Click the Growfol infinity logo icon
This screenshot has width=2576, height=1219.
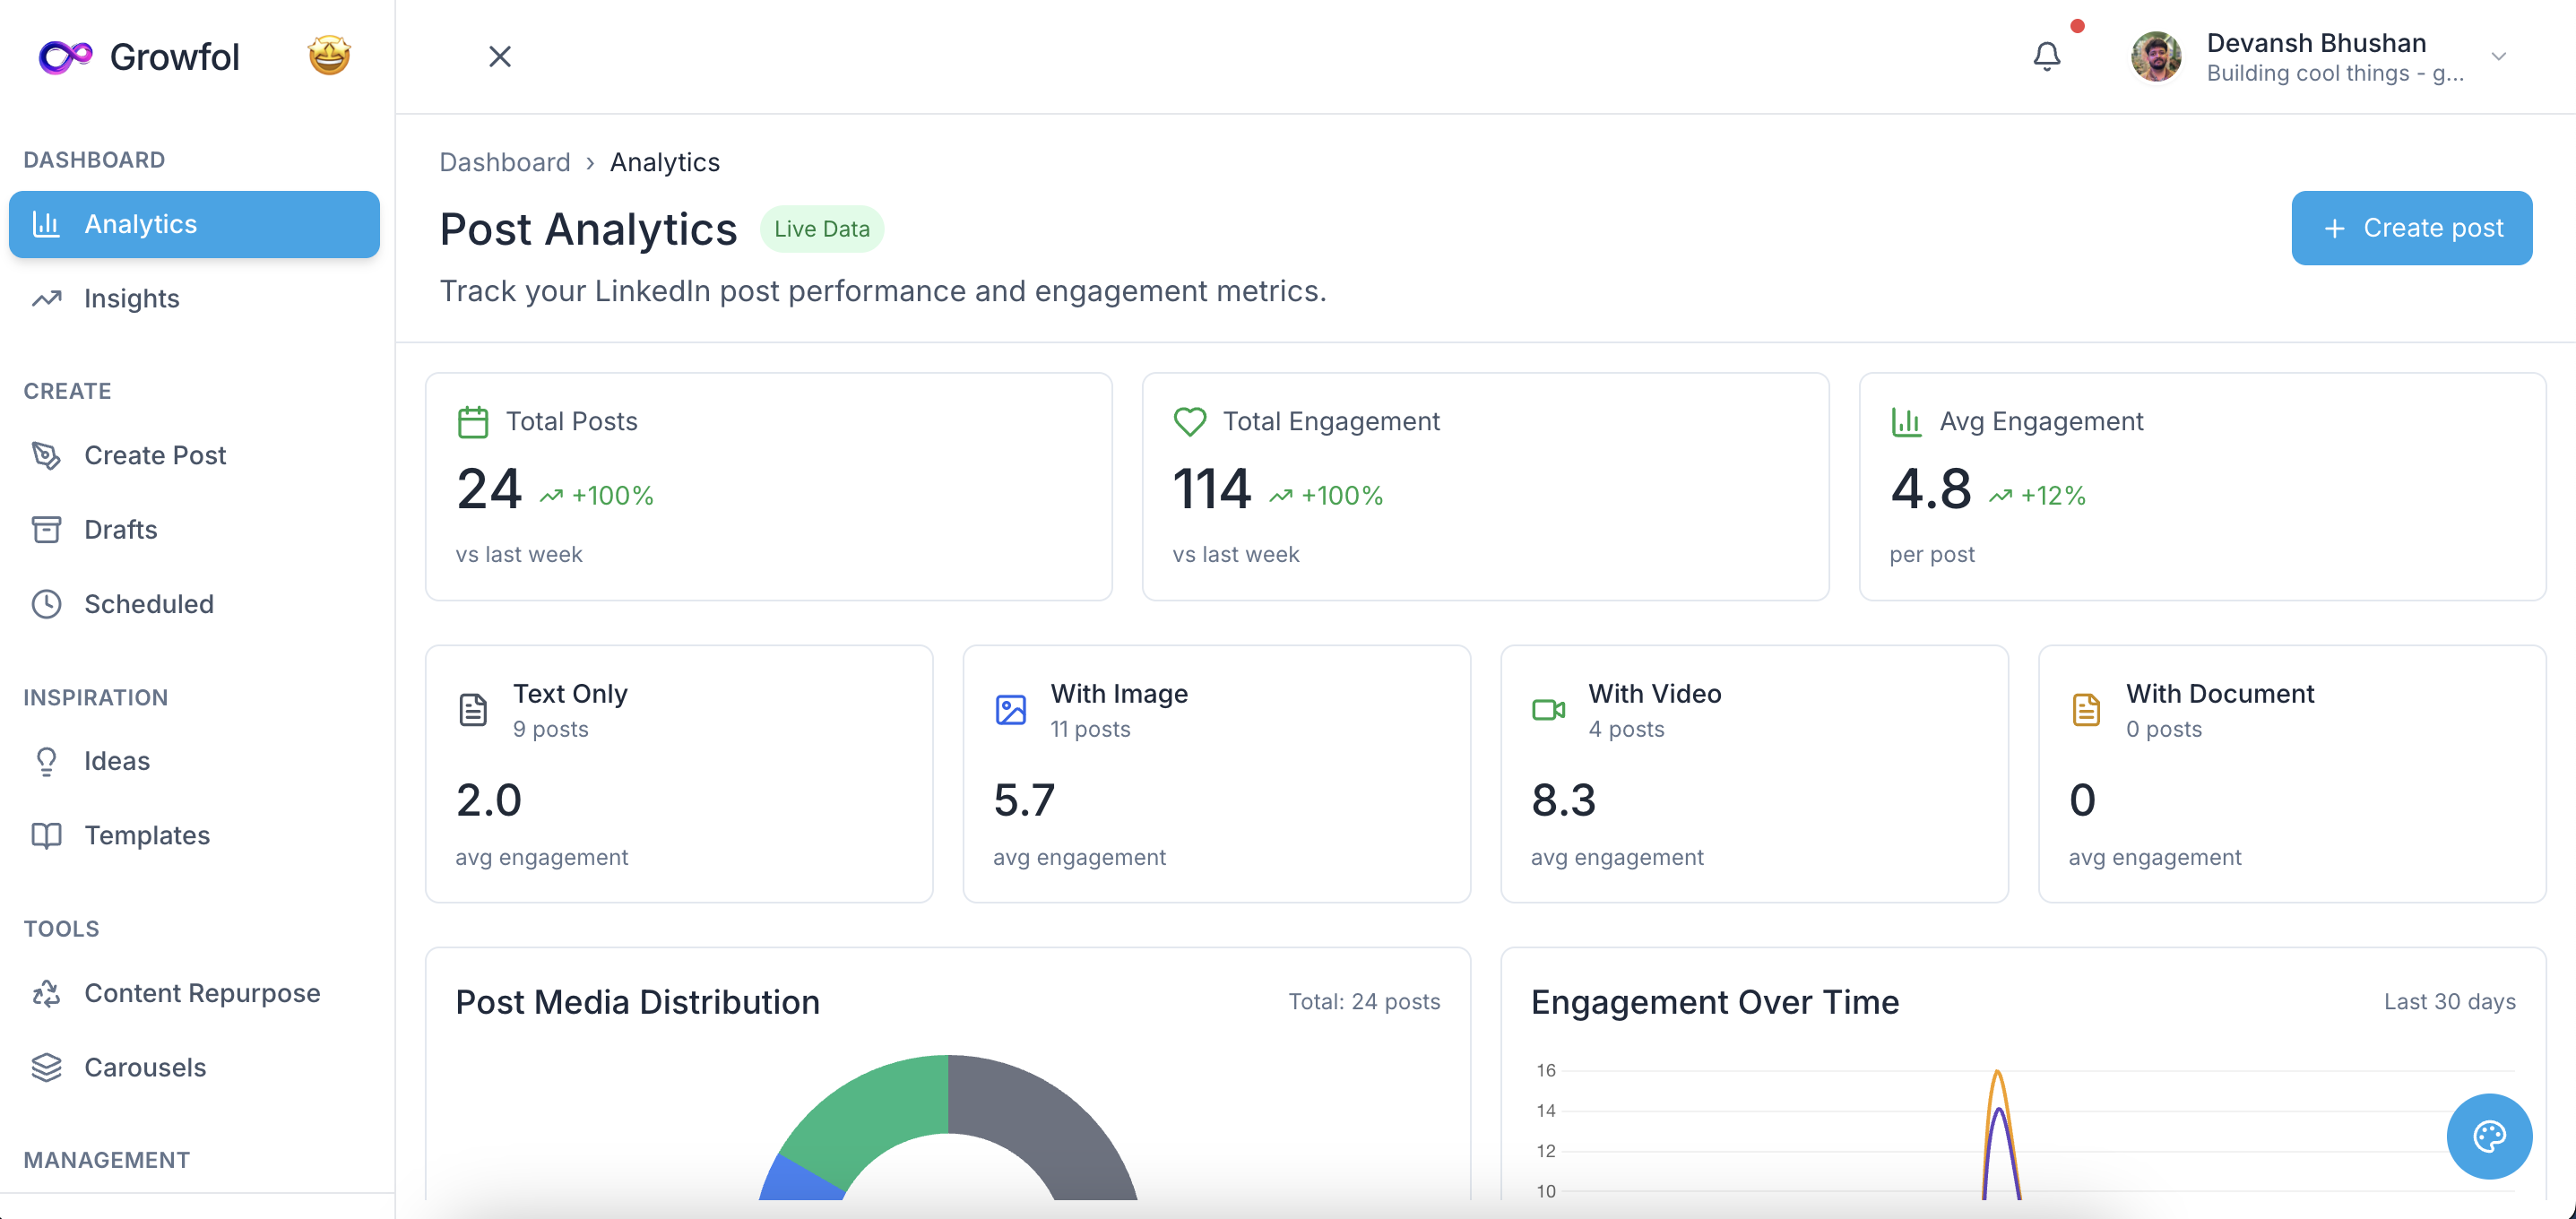click(x=65, y=57)
